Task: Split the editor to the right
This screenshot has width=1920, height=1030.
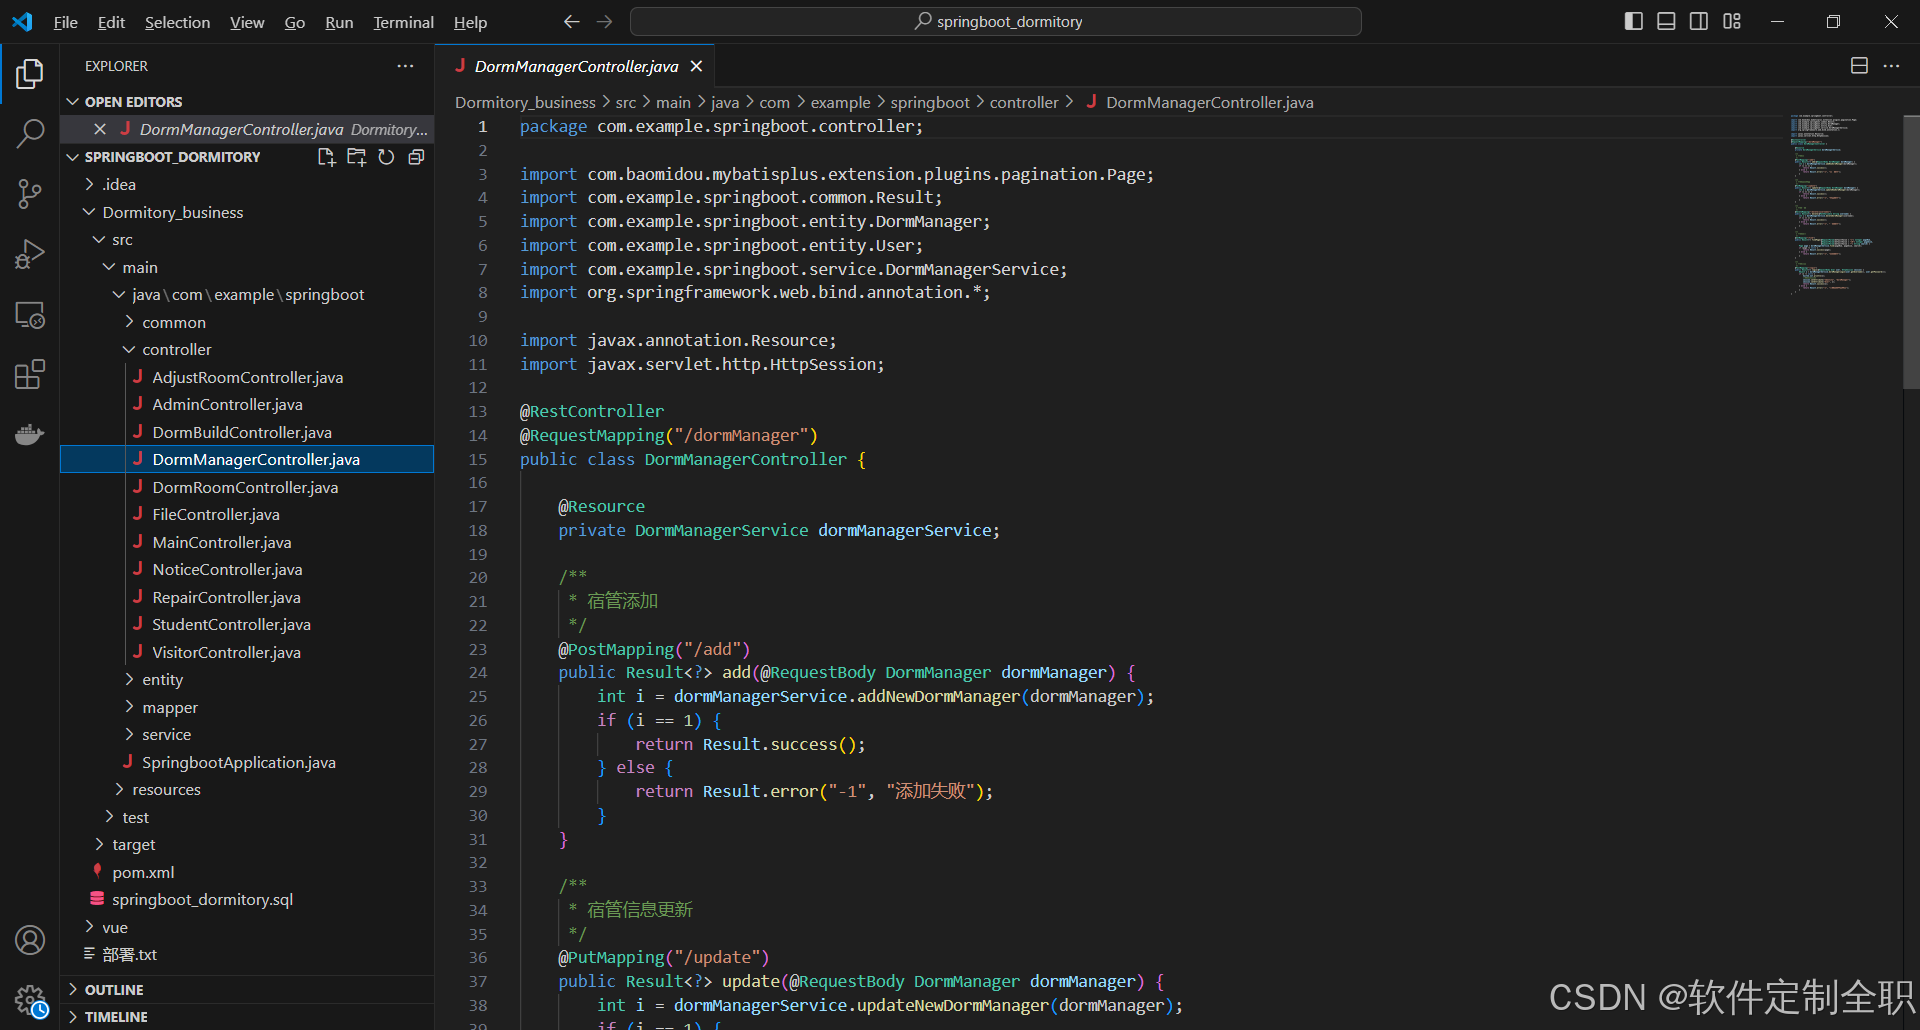Action: pyautogui.click(x=1859, y=66)
